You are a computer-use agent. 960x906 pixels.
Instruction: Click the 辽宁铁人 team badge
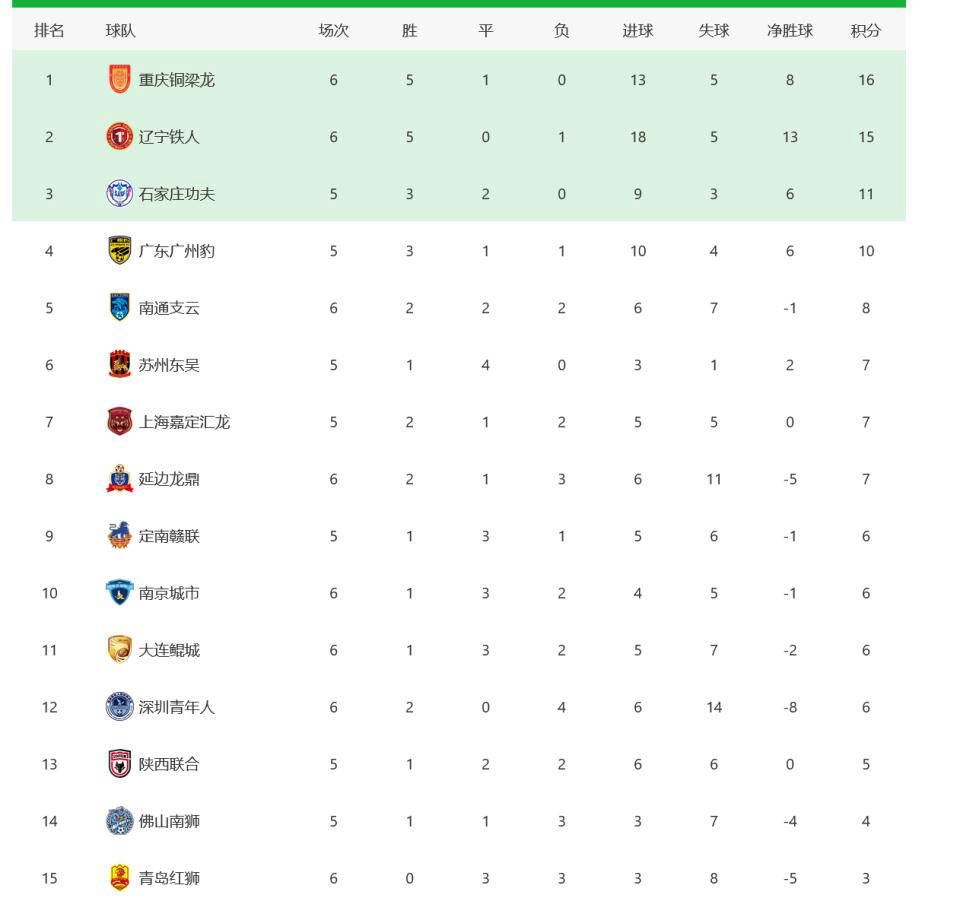[119, 137]
